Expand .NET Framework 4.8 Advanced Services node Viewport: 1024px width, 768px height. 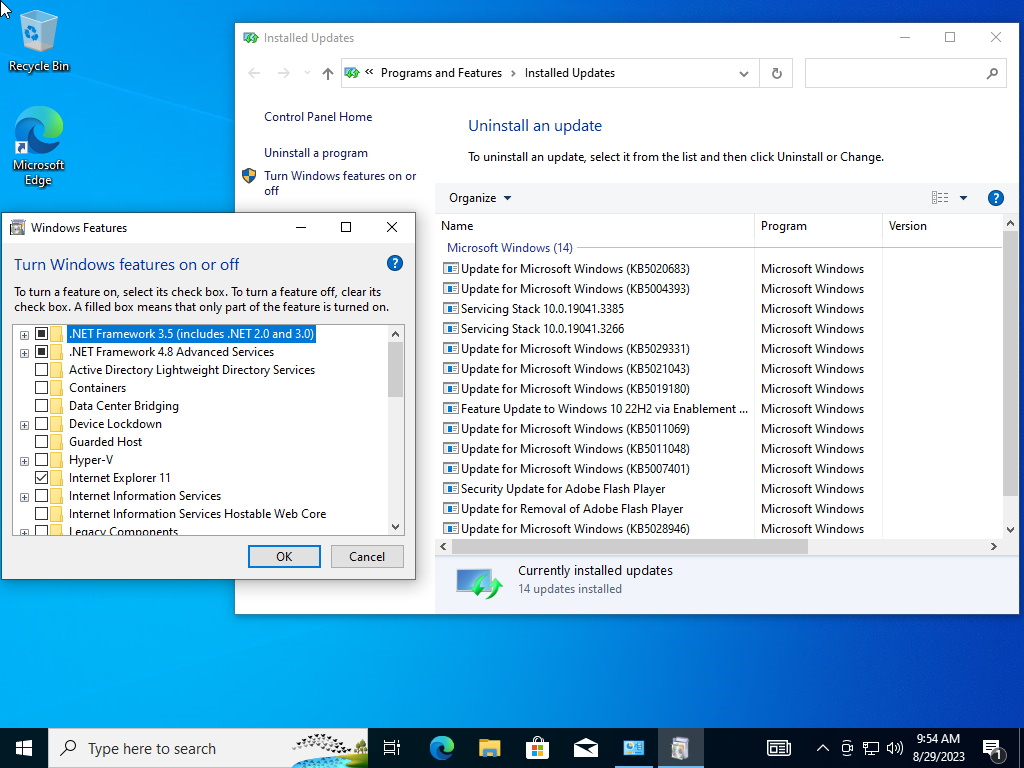point(24,353)
